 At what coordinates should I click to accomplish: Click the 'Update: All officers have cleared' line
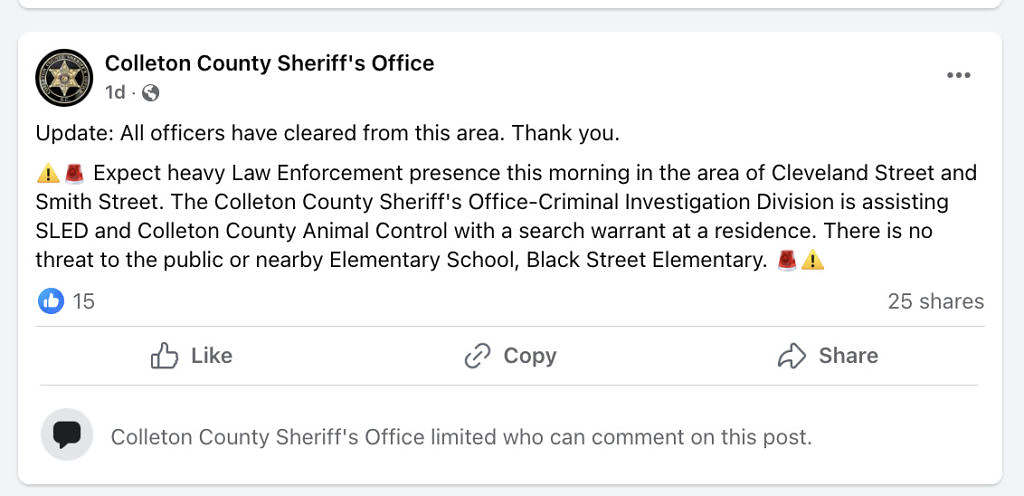tap(328, 133)
